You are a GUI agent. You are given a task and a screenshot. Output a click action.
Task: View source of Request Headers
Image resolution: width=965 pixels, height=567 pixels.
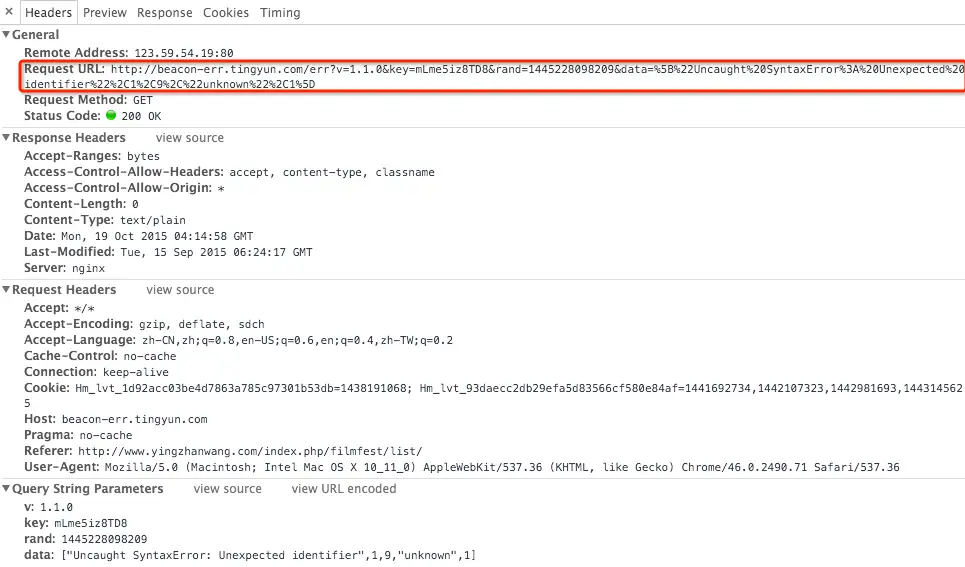click(180, 290)
